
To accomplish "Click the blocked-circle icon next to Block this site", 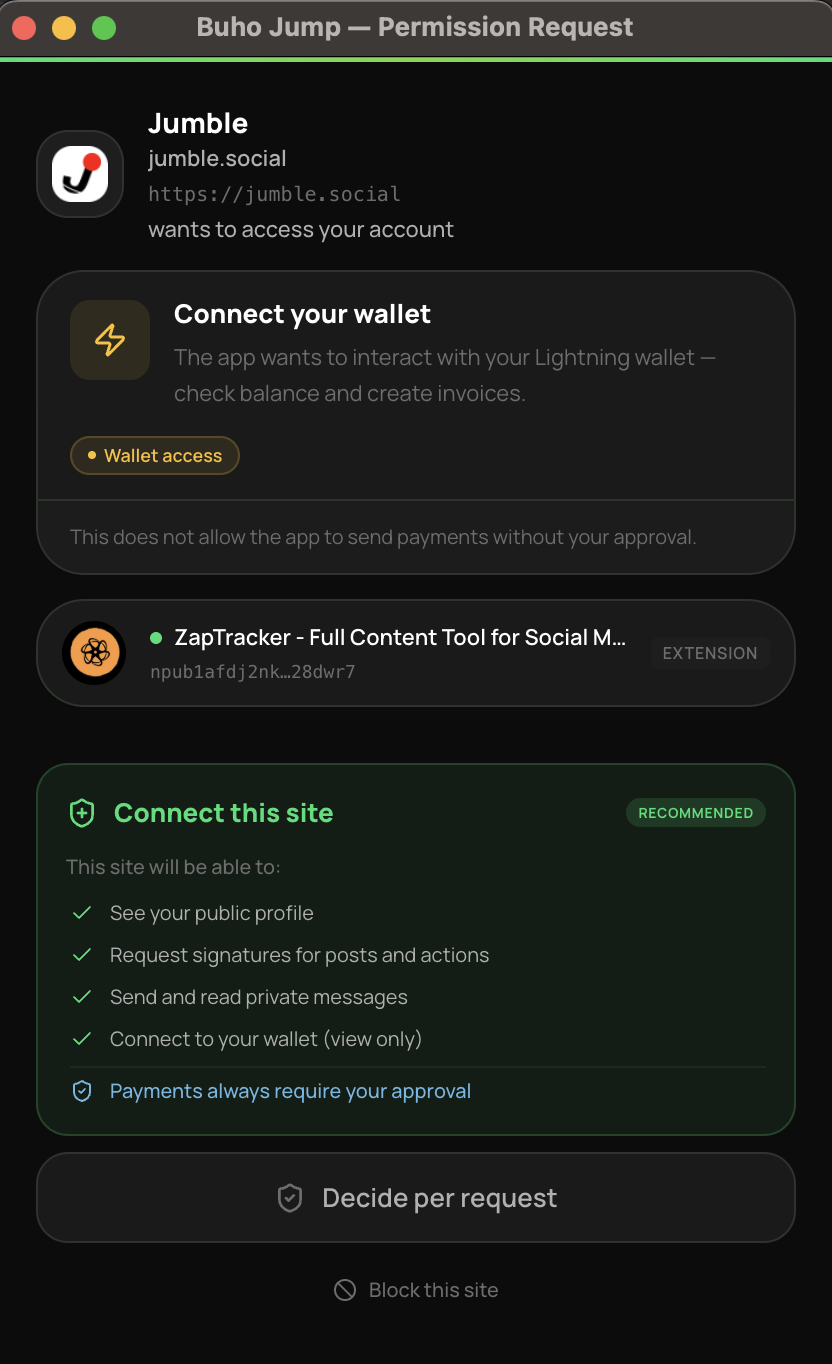I will point(345,1289).
